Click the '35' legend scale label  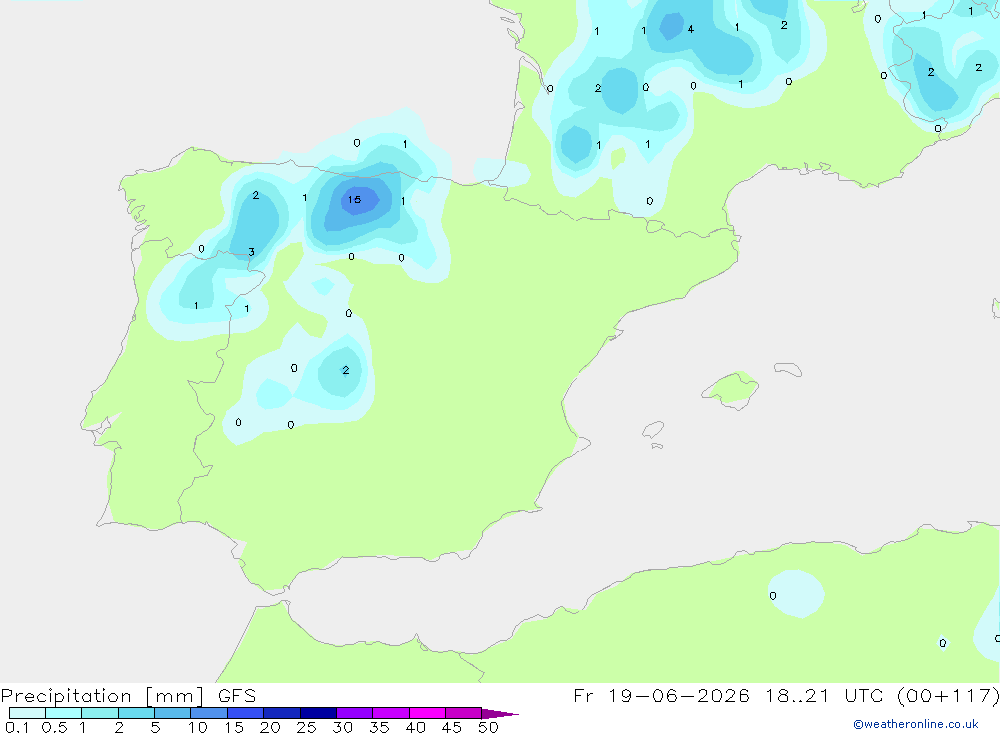[x=379, y=727]
